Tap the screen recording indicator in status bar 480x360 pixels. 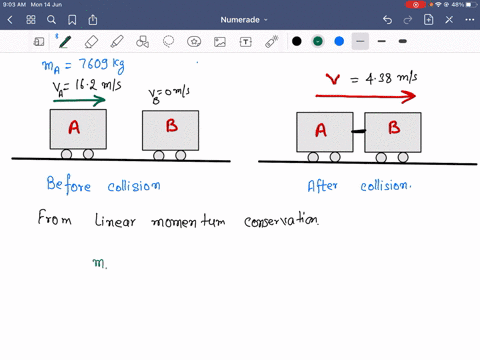coord(415,5)
